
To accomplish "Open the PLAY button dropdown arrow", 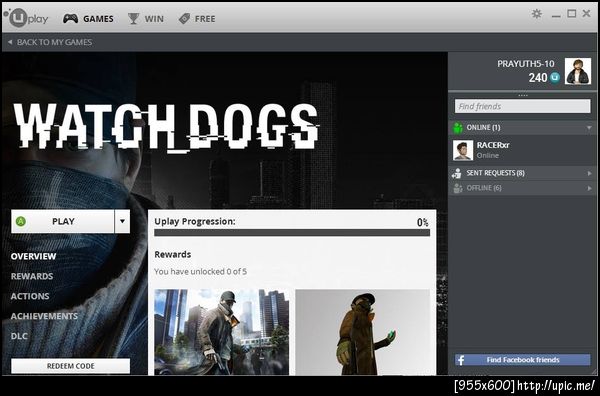I will coord(122,221).
